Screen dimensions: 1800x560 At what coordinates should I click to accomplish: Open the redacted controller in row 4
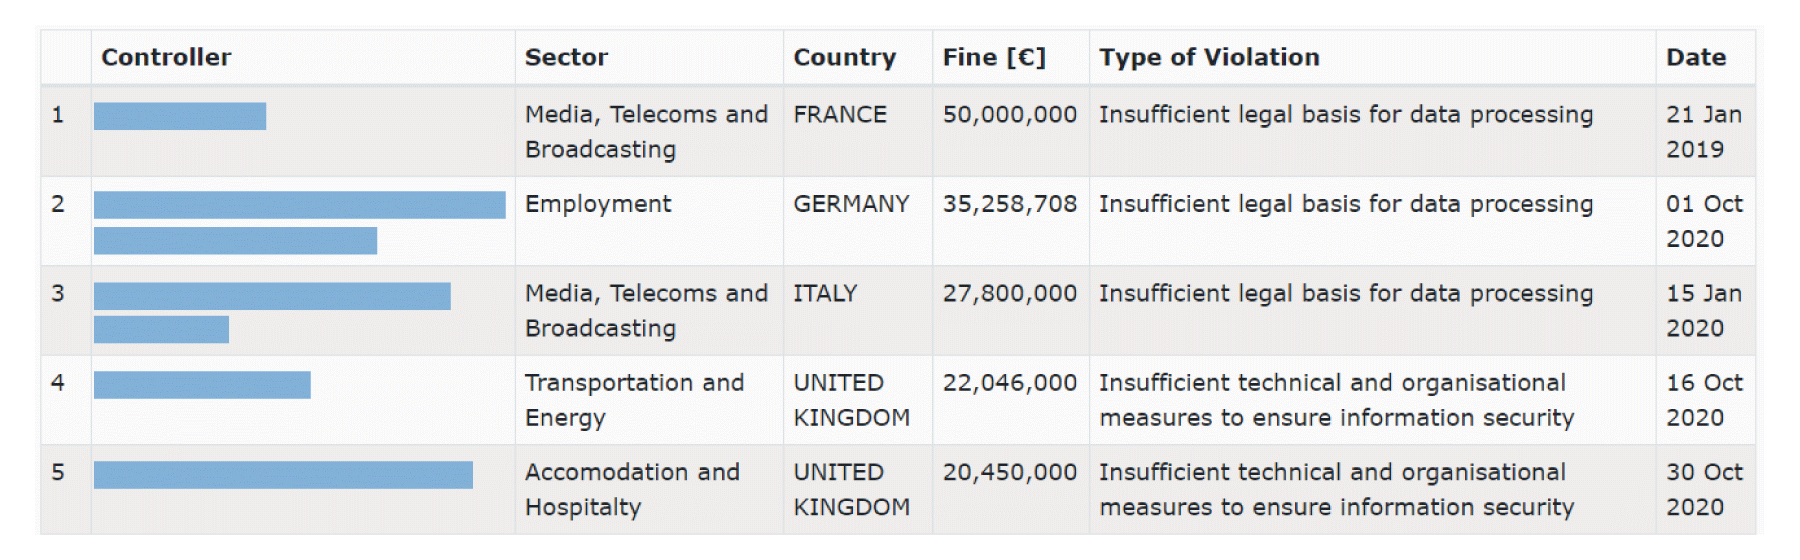(x=202, y=385)
